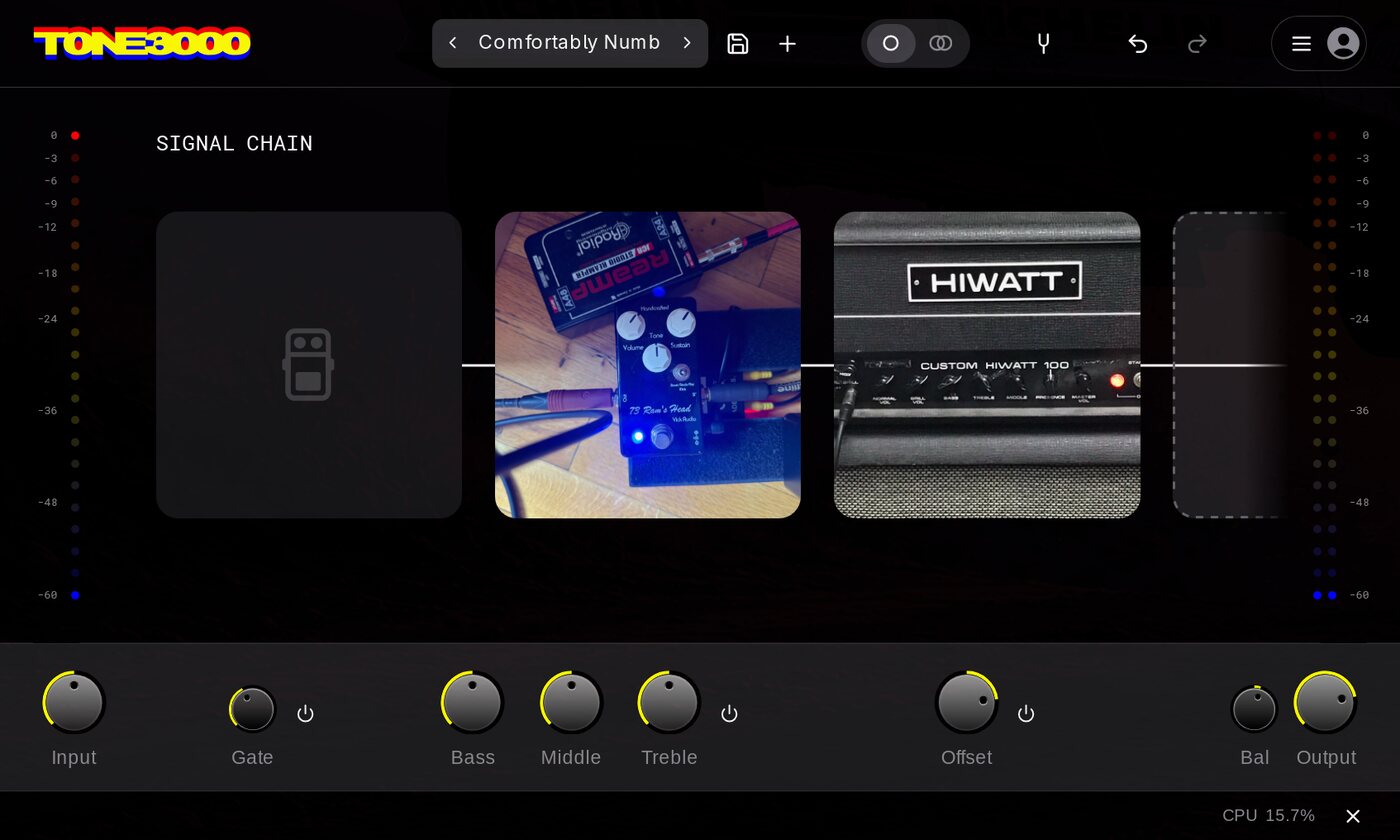
Task: Adjust the Treble knob
Action: (x=669, y=702)
